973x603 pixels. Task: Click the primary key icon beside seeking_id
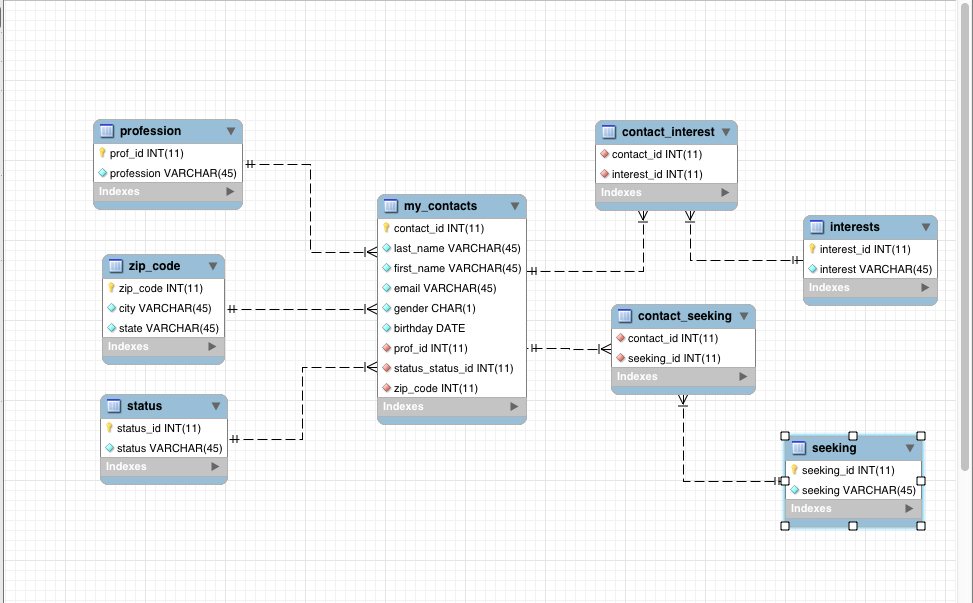(794, 470)
